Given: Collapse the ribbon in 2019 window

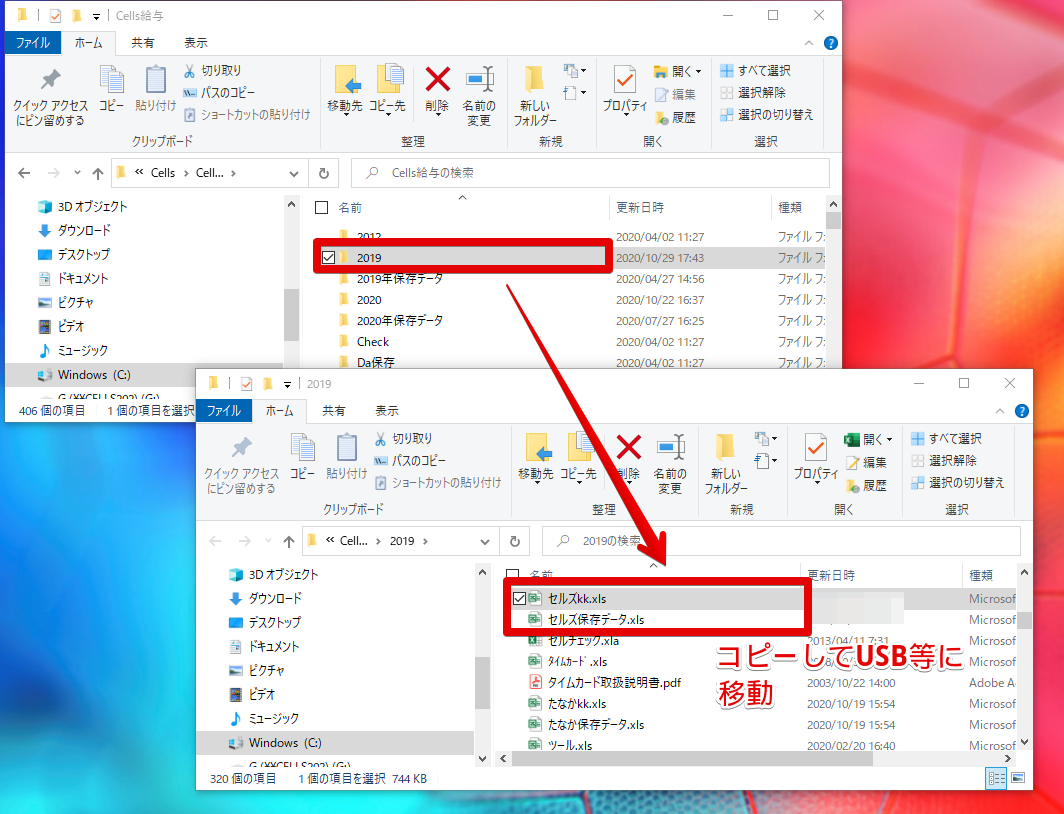Looking at the screenshot, I should tap(1000, 411).
